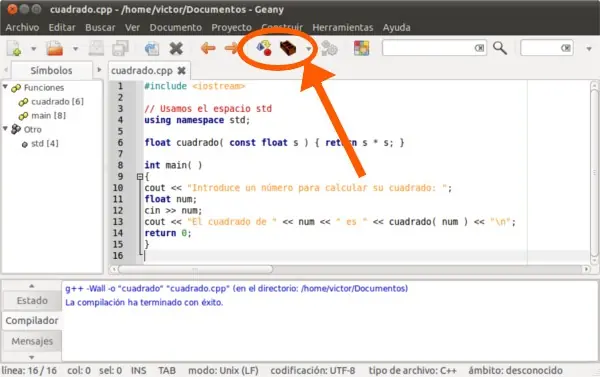Close the cuadrado.cpp tab
The height and width of the screenshot is (377, 600).
[181, 71]
